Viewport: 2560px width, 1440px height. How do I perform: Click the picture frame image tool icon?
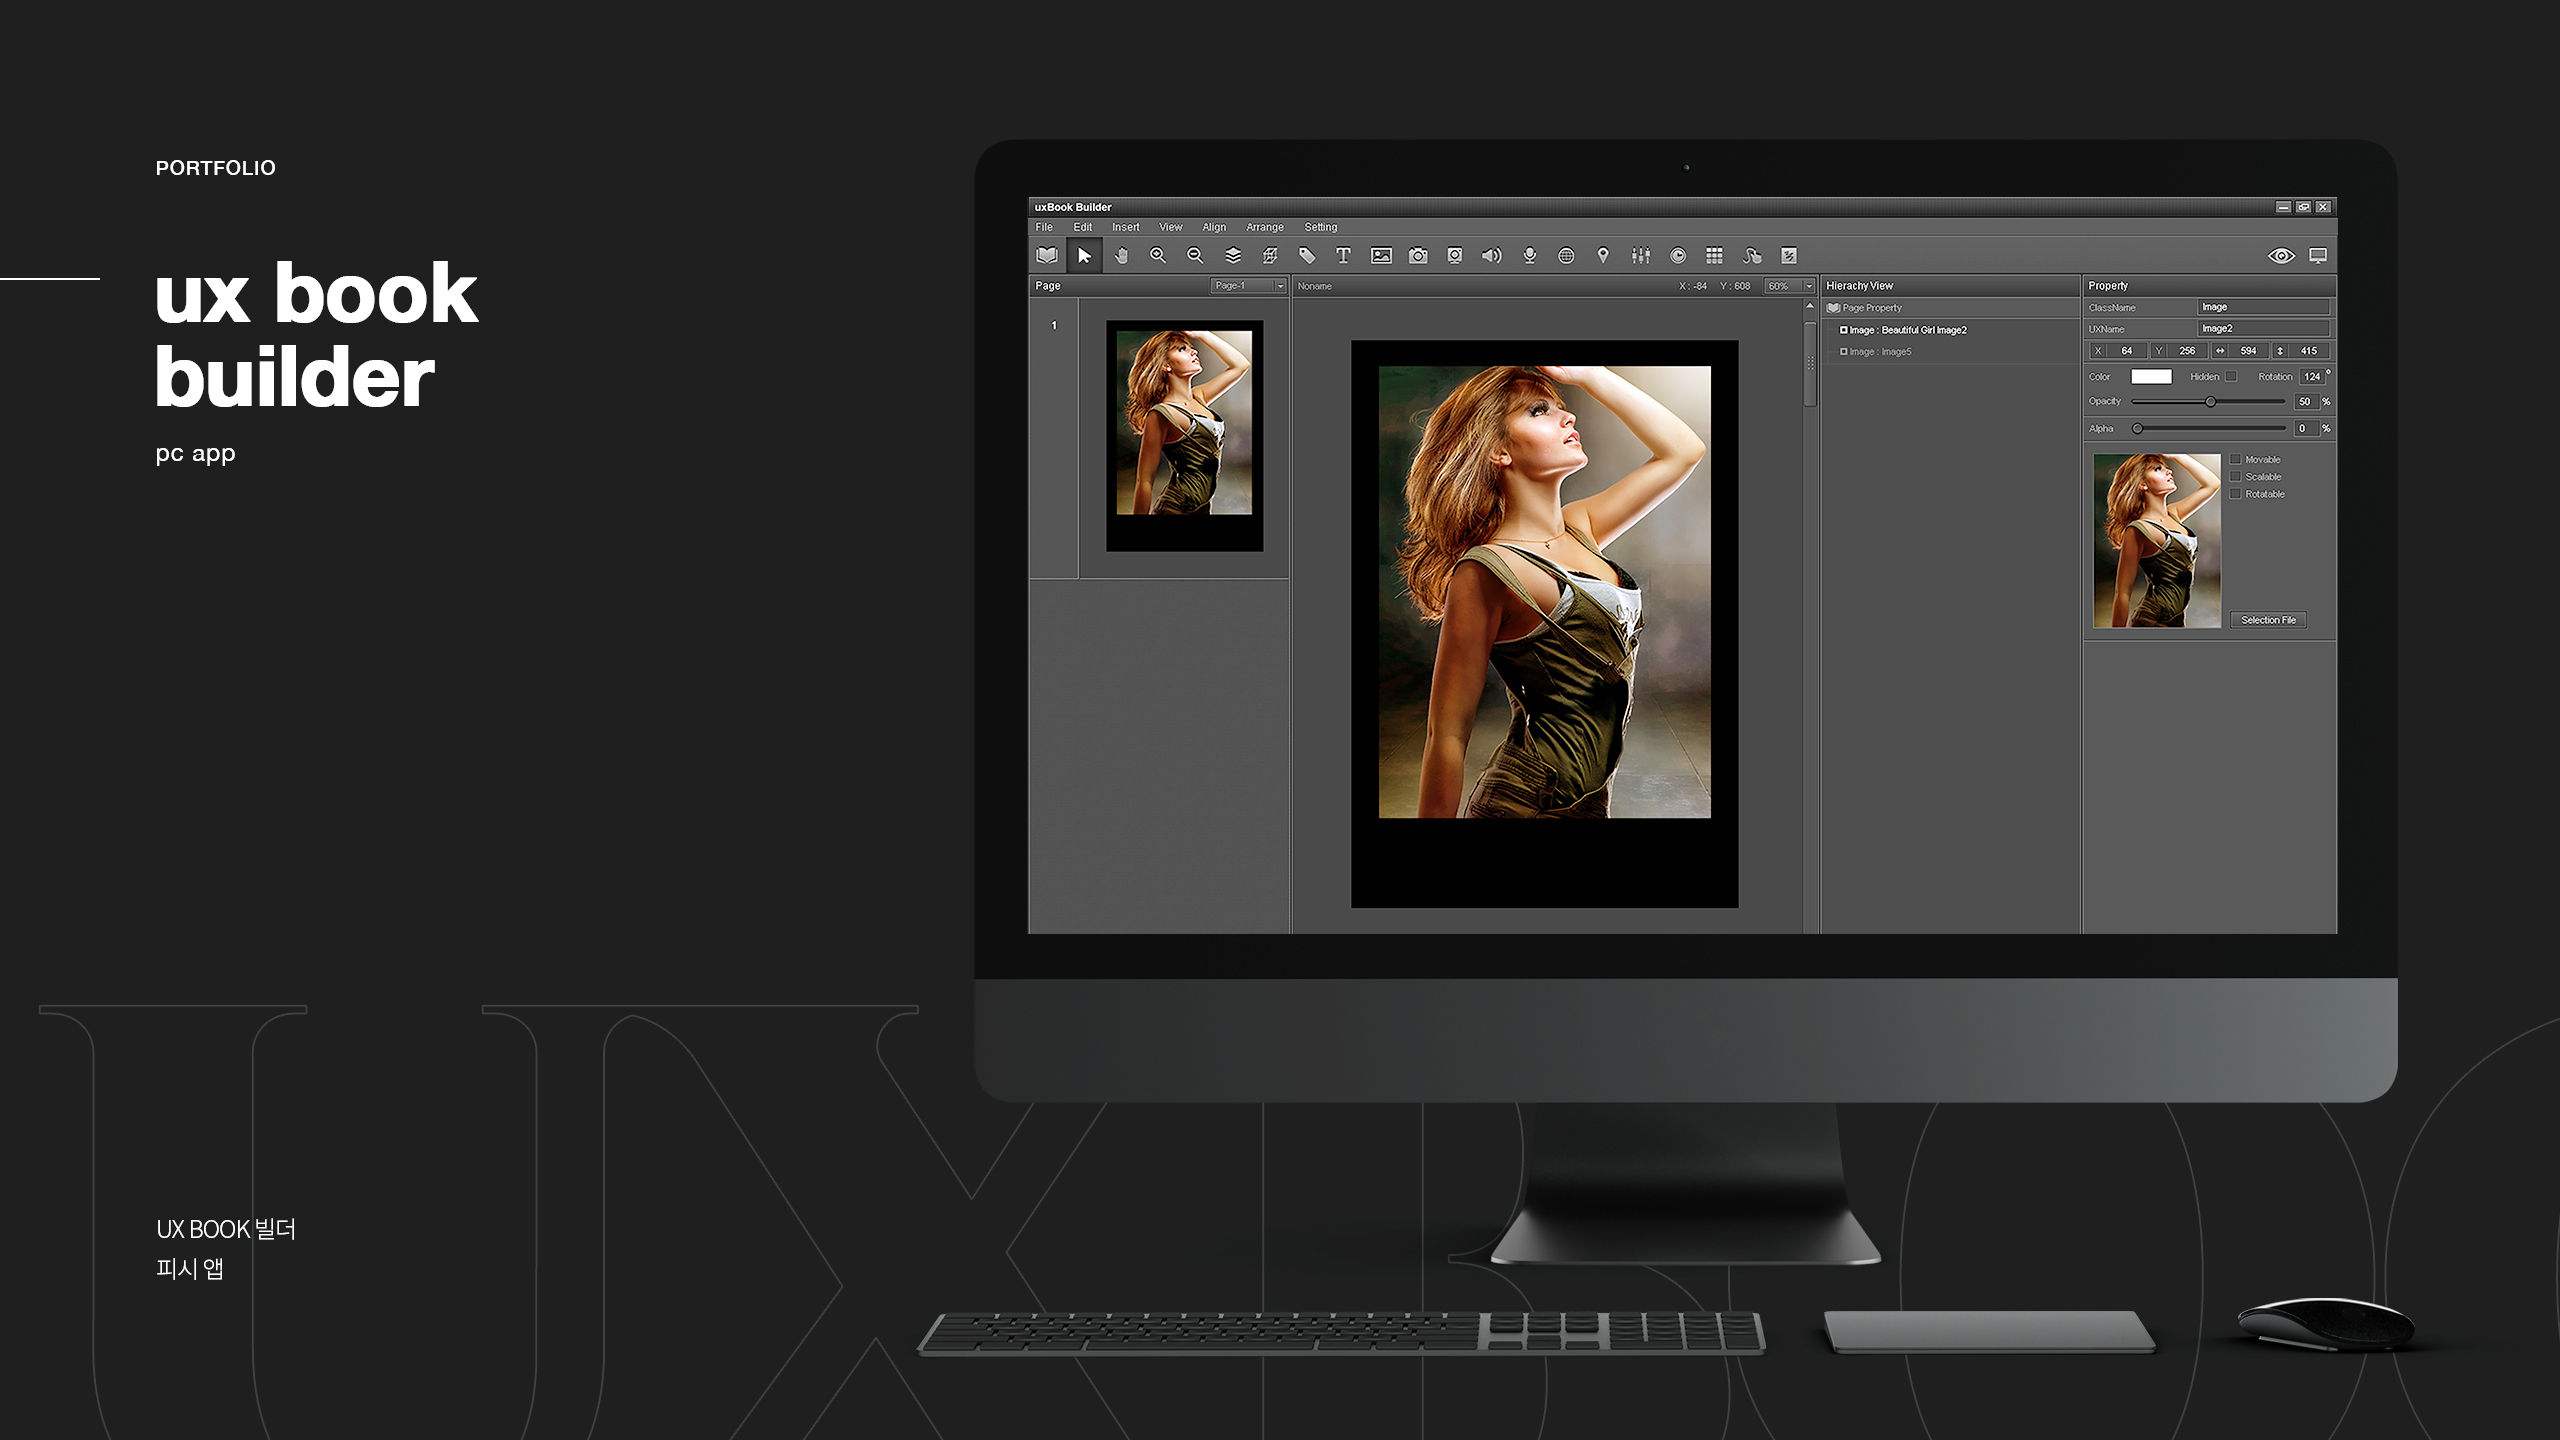[x=1381, y=256]
